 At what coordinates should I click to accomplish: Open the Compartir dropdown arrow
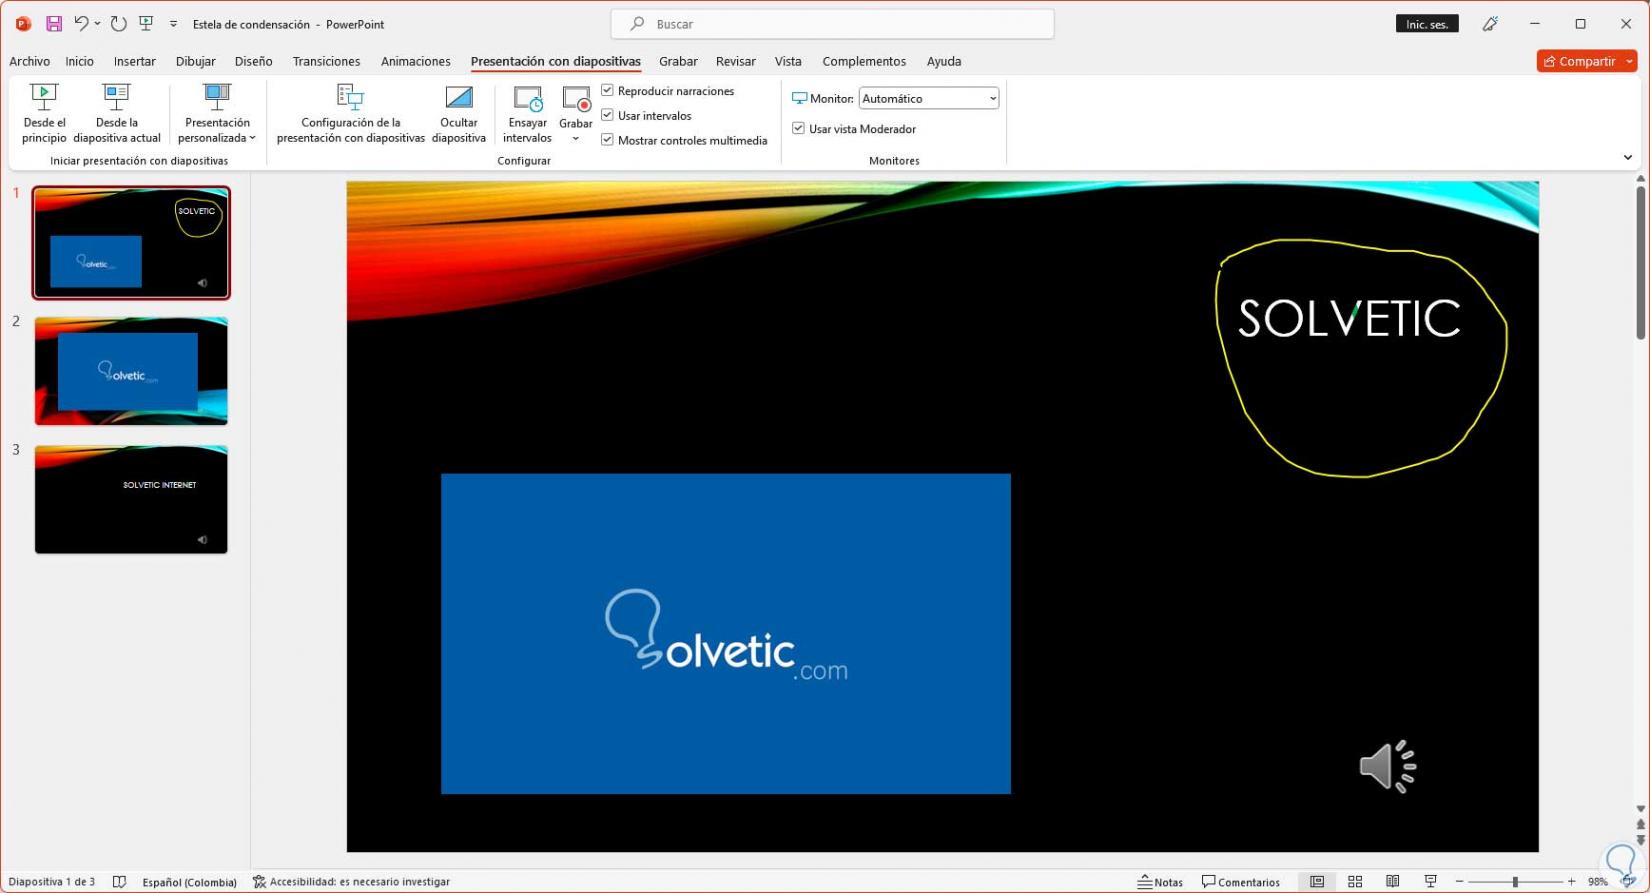[x=1630, y=61]
